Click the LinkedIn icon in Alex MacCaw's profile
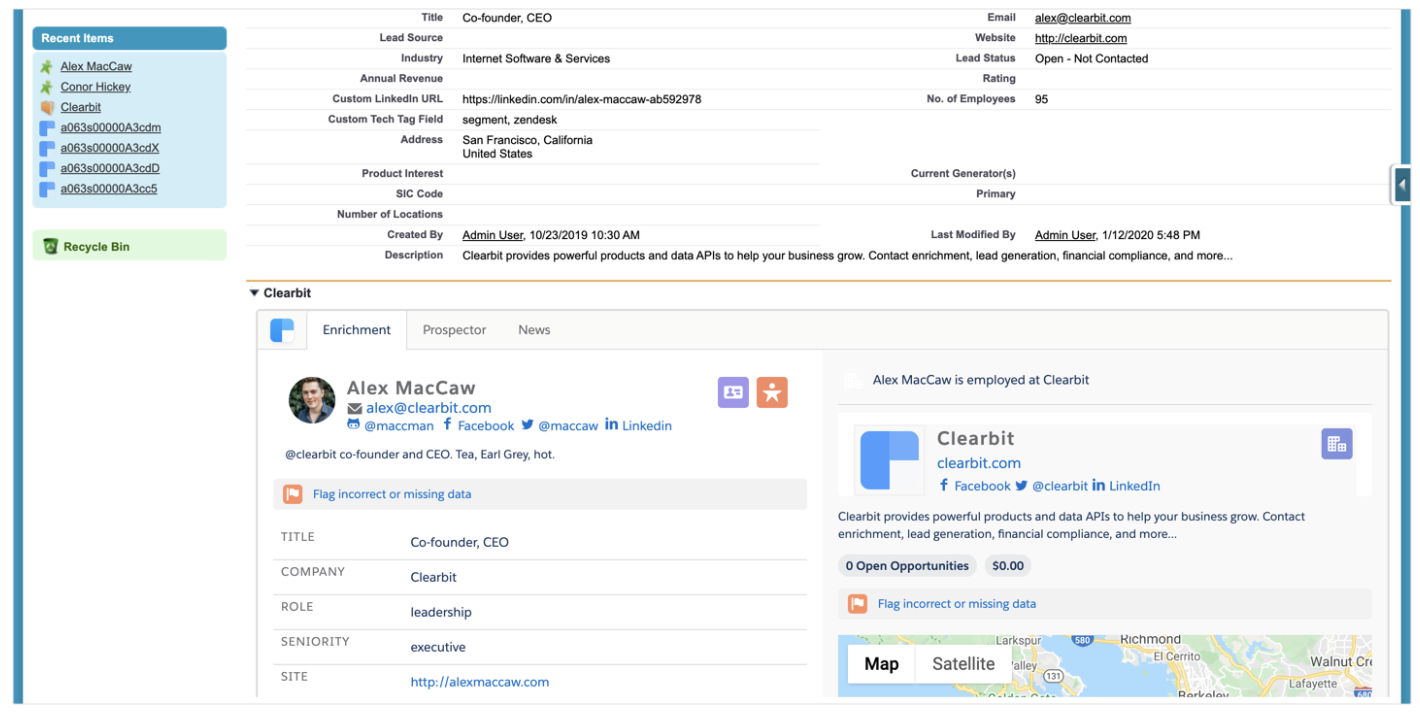This screenshot has height=728, width=1420. (x=611, y=425)
